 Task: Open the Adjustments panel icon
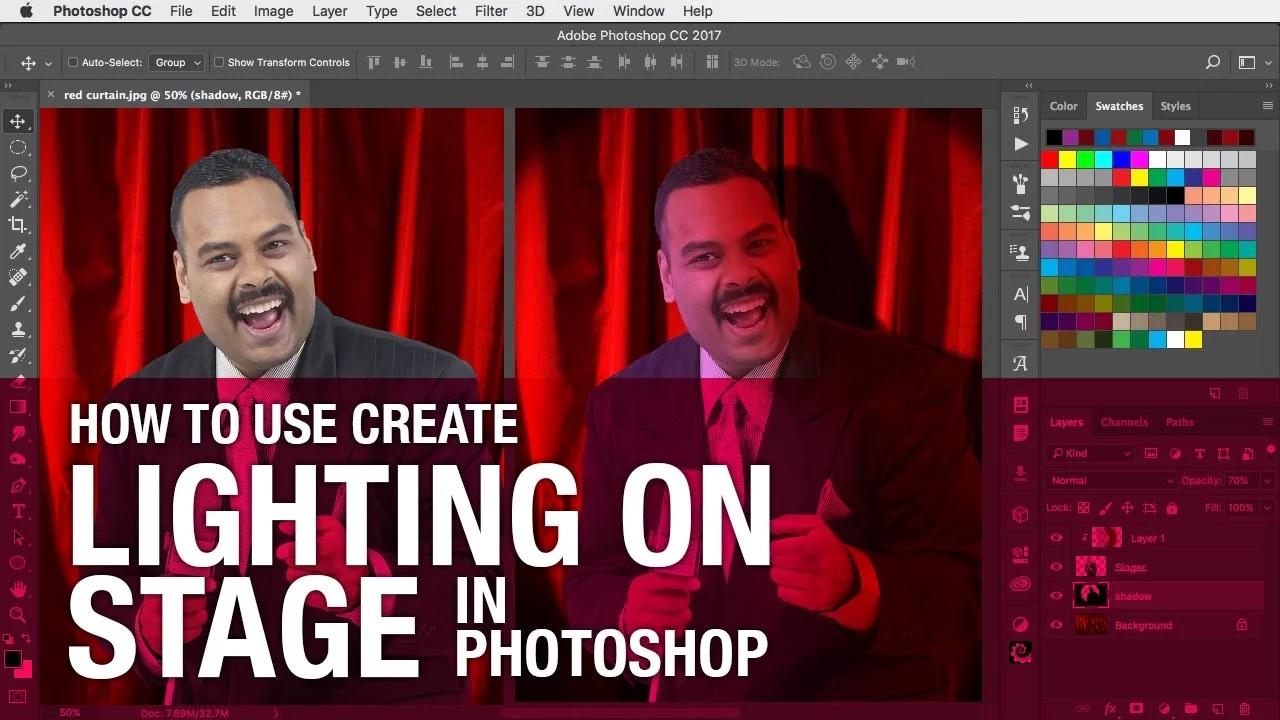point(1021,624)
